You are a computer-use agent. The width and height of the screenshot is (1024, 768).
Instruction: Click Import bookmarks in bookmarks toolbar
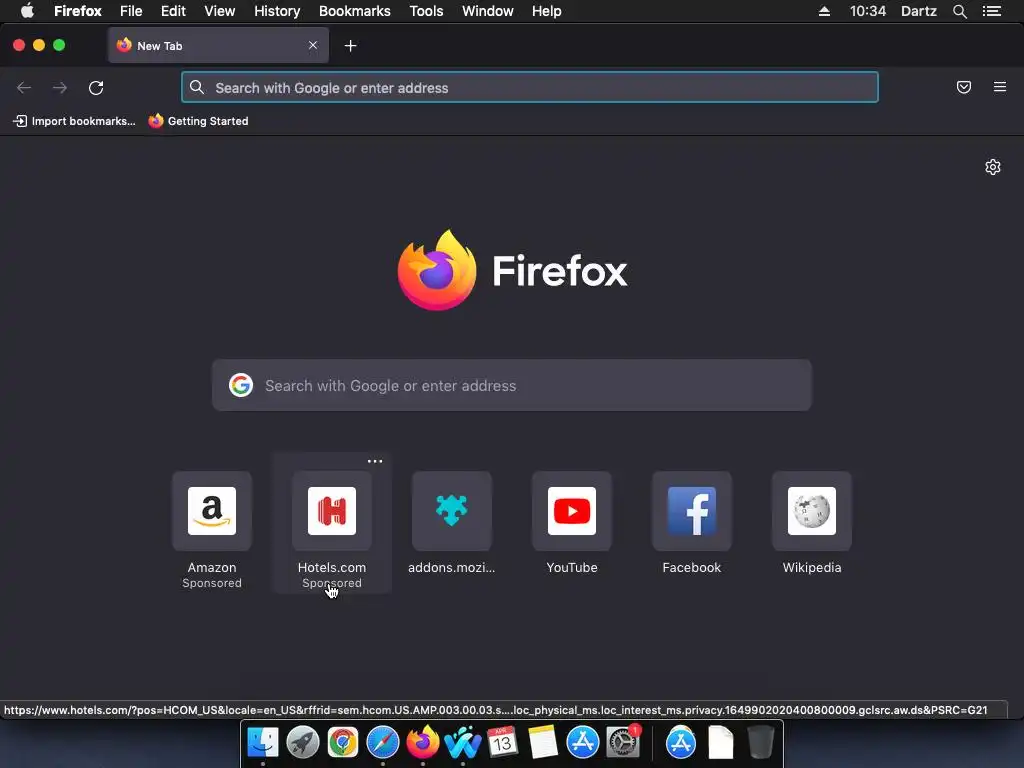coord(74,121)
